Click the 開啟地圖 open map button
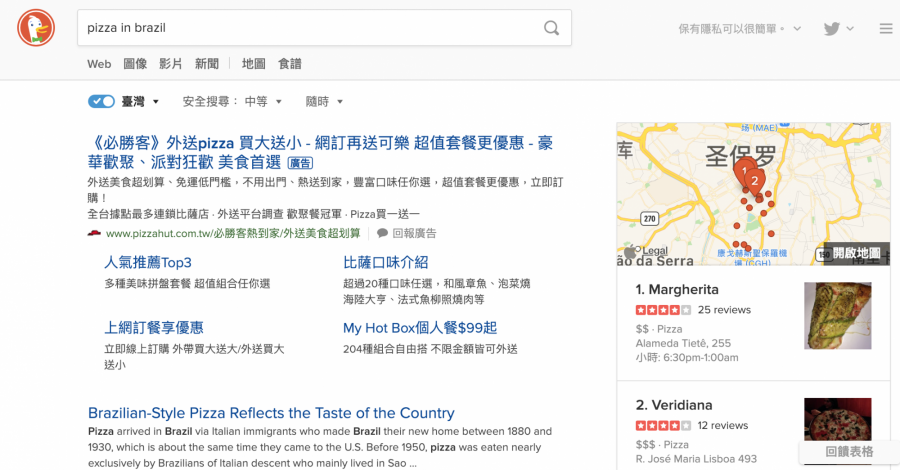This screenshot has width=900, height=470. 856,253
